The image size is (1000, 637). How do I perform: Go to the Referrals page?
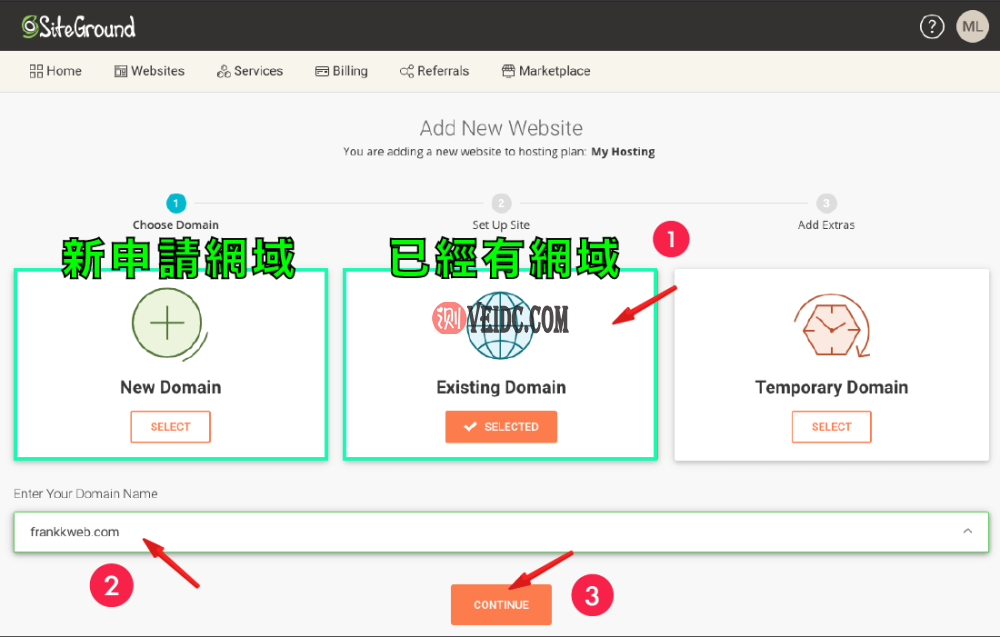(x=434, y=70)
